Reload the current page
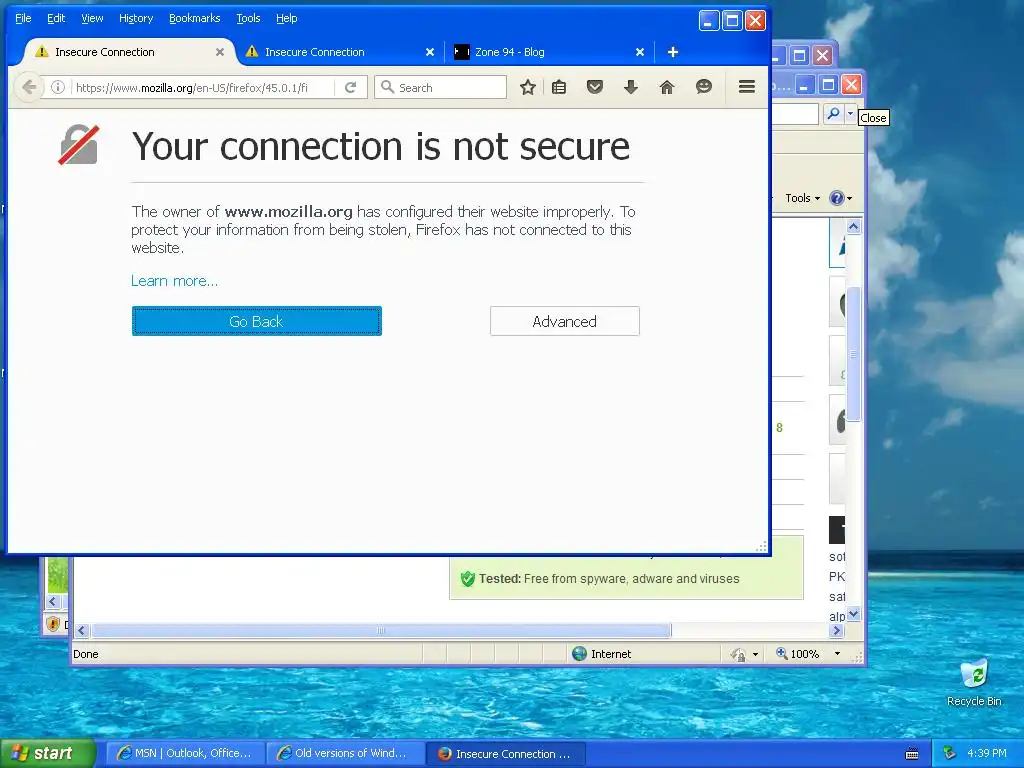Screen dimensions: 1024x768 [x=351, y=87]
